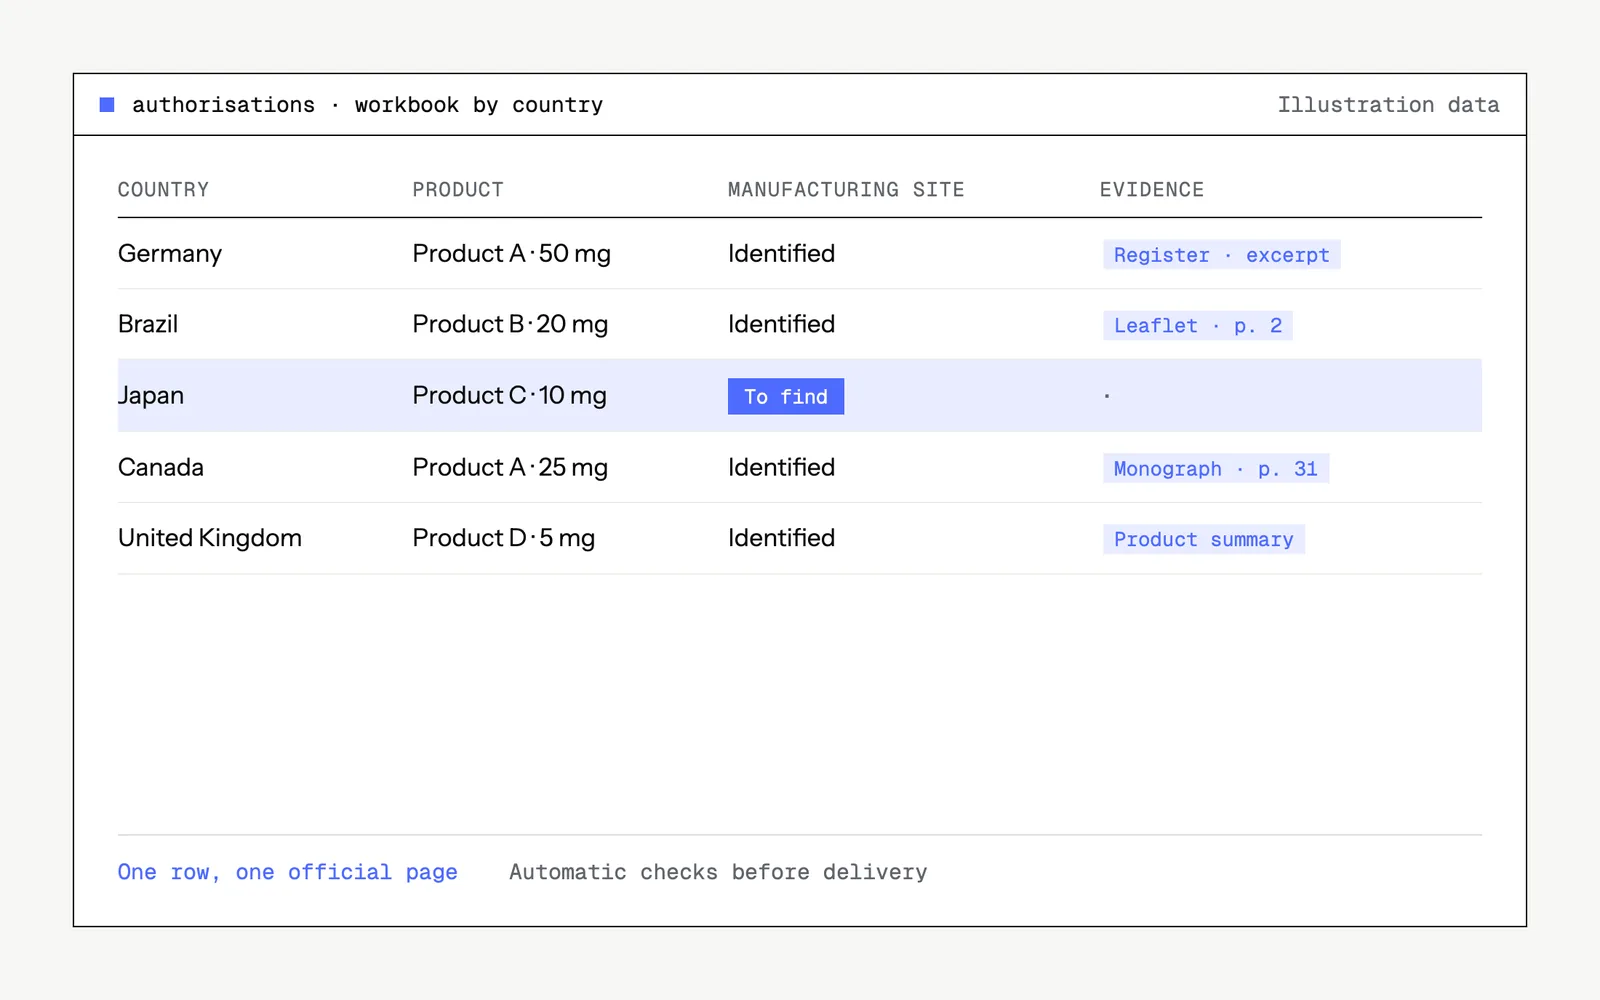Click the 'One row, one official page' footer text
1600x1000 pixels.
(x=288, y=872)
